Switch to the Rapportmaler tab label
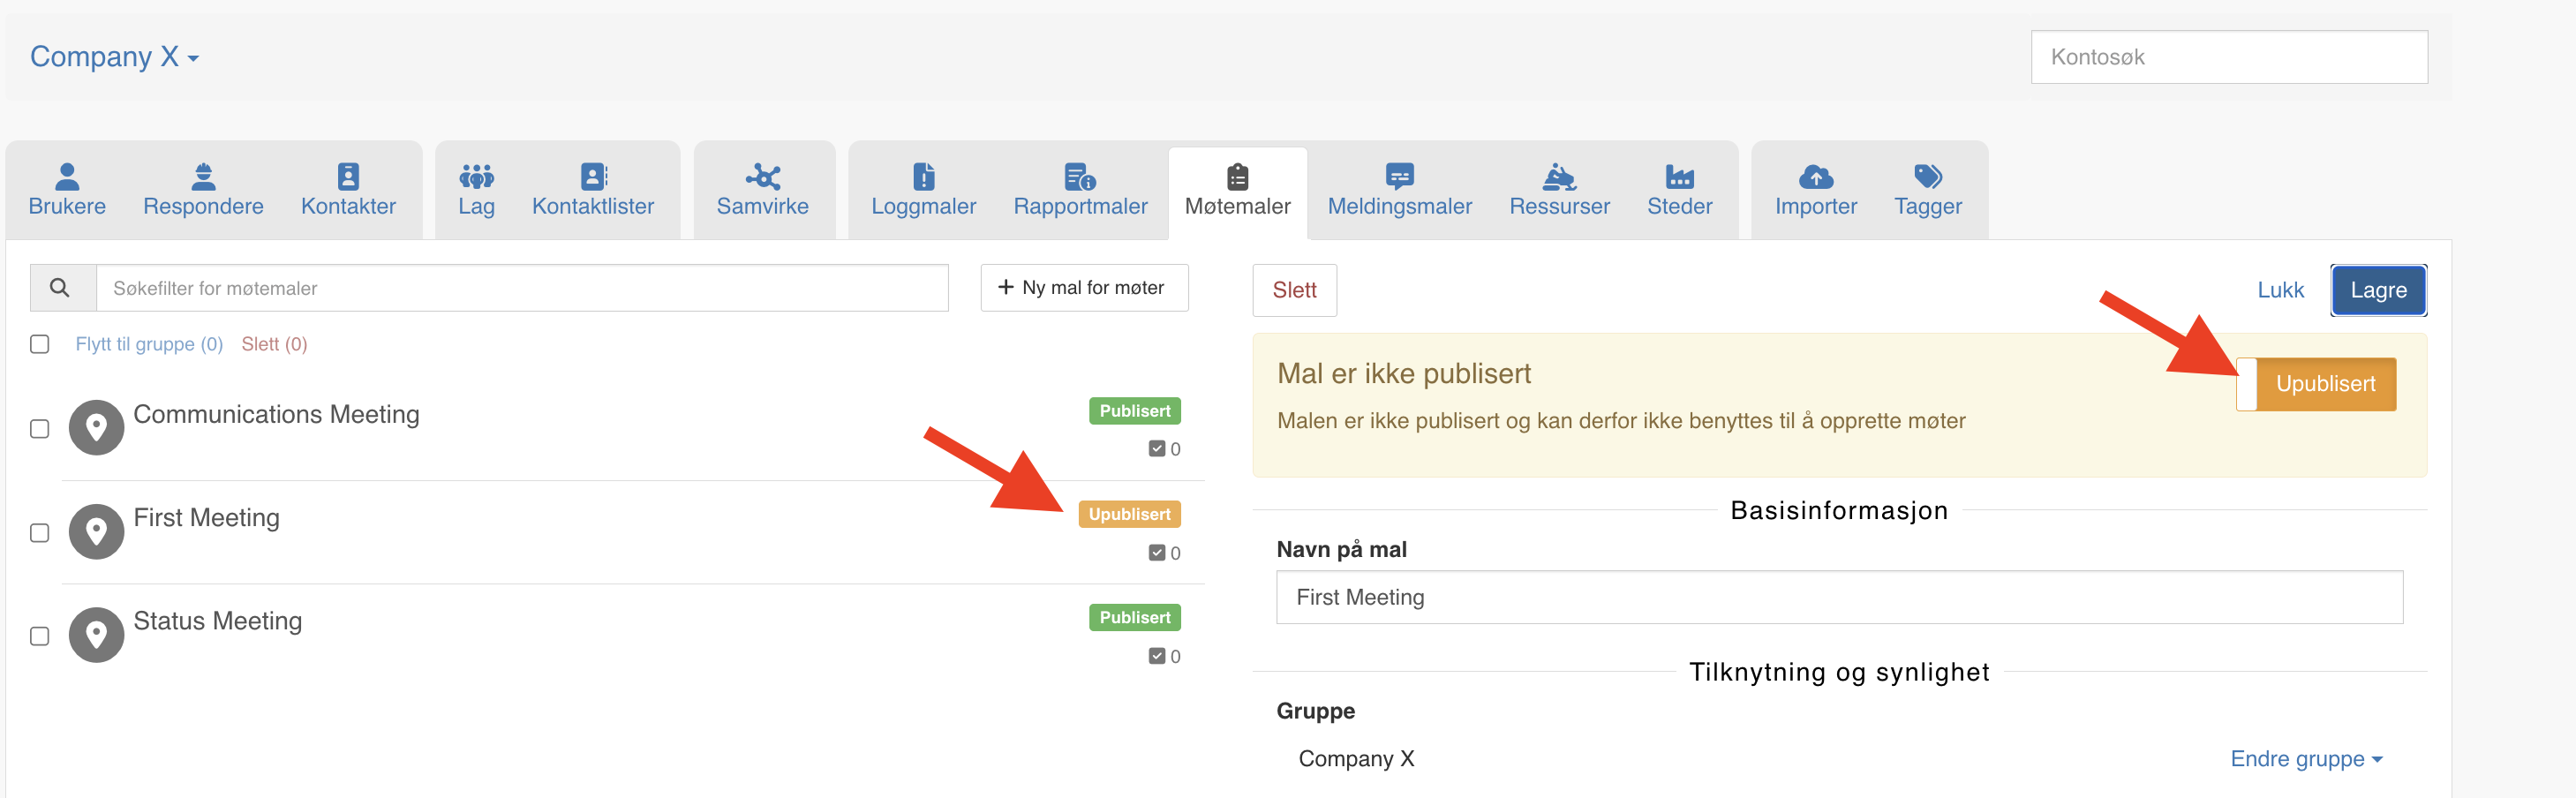This screenshot has width=2576, height=798. pos(1080,207)
